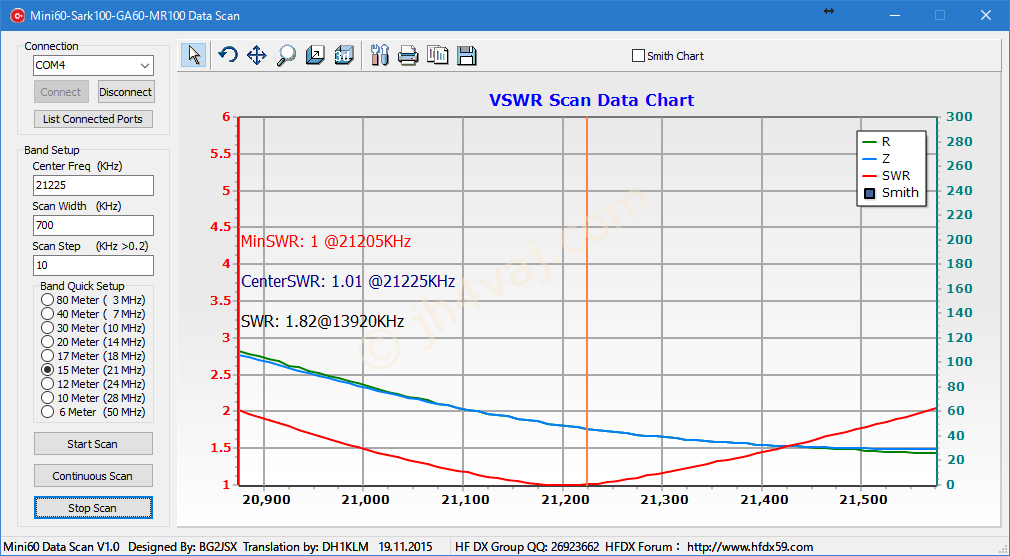Click the Connection group label
Image resolution: width=1010 pixels, height=556 pixels.
click(52, 46)
